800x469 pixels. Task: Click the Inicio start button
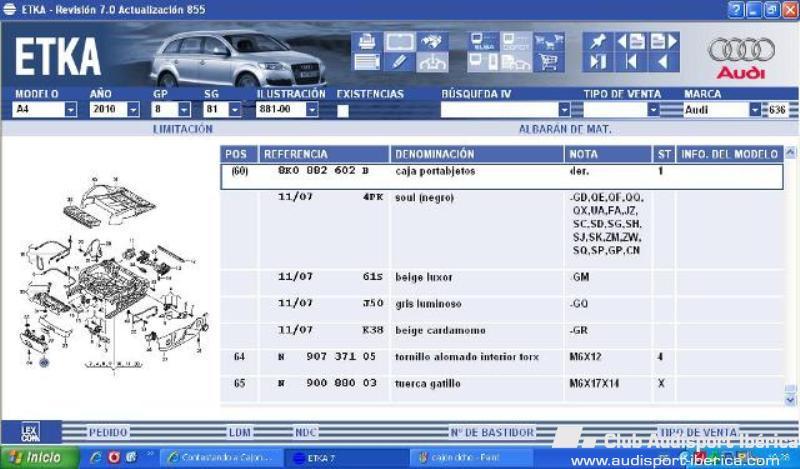click(x=40, y=457)
